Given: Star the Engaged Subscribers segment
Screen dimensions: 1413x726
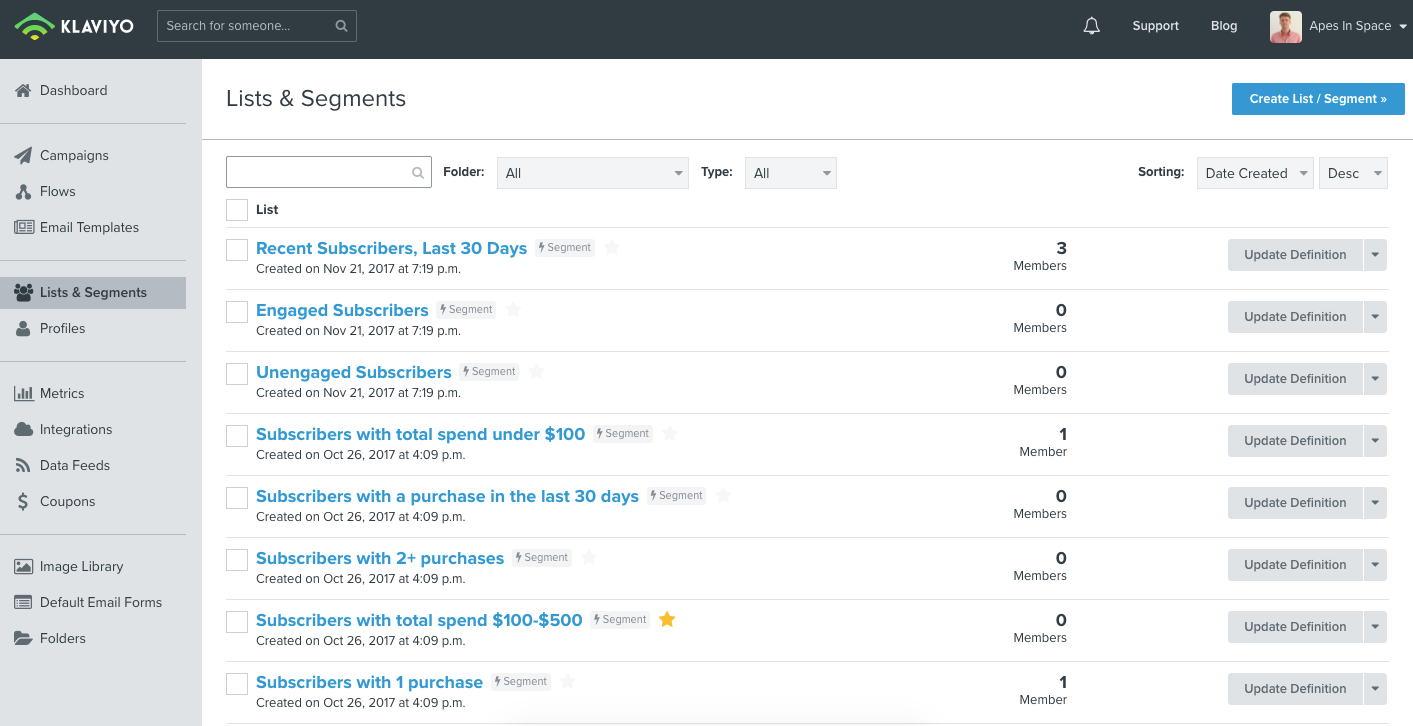Looking at the screenshot, I should pyautogui.click(x=513, y=309).
